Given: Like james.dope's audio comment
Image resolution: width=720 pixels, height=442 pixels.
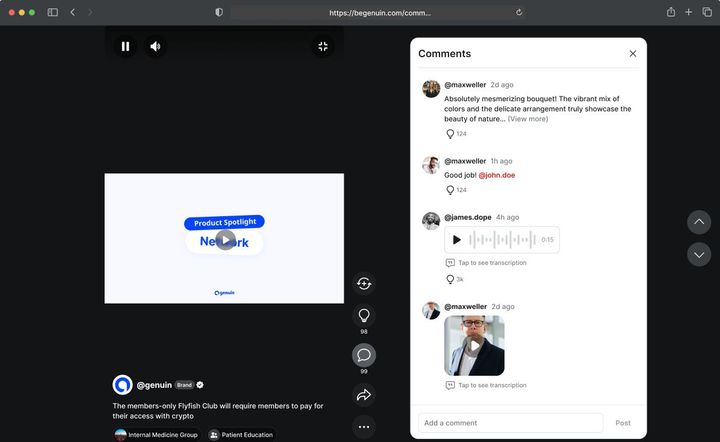Looking at the screenshot, I should pyautogui.click(x=450, y=279).
